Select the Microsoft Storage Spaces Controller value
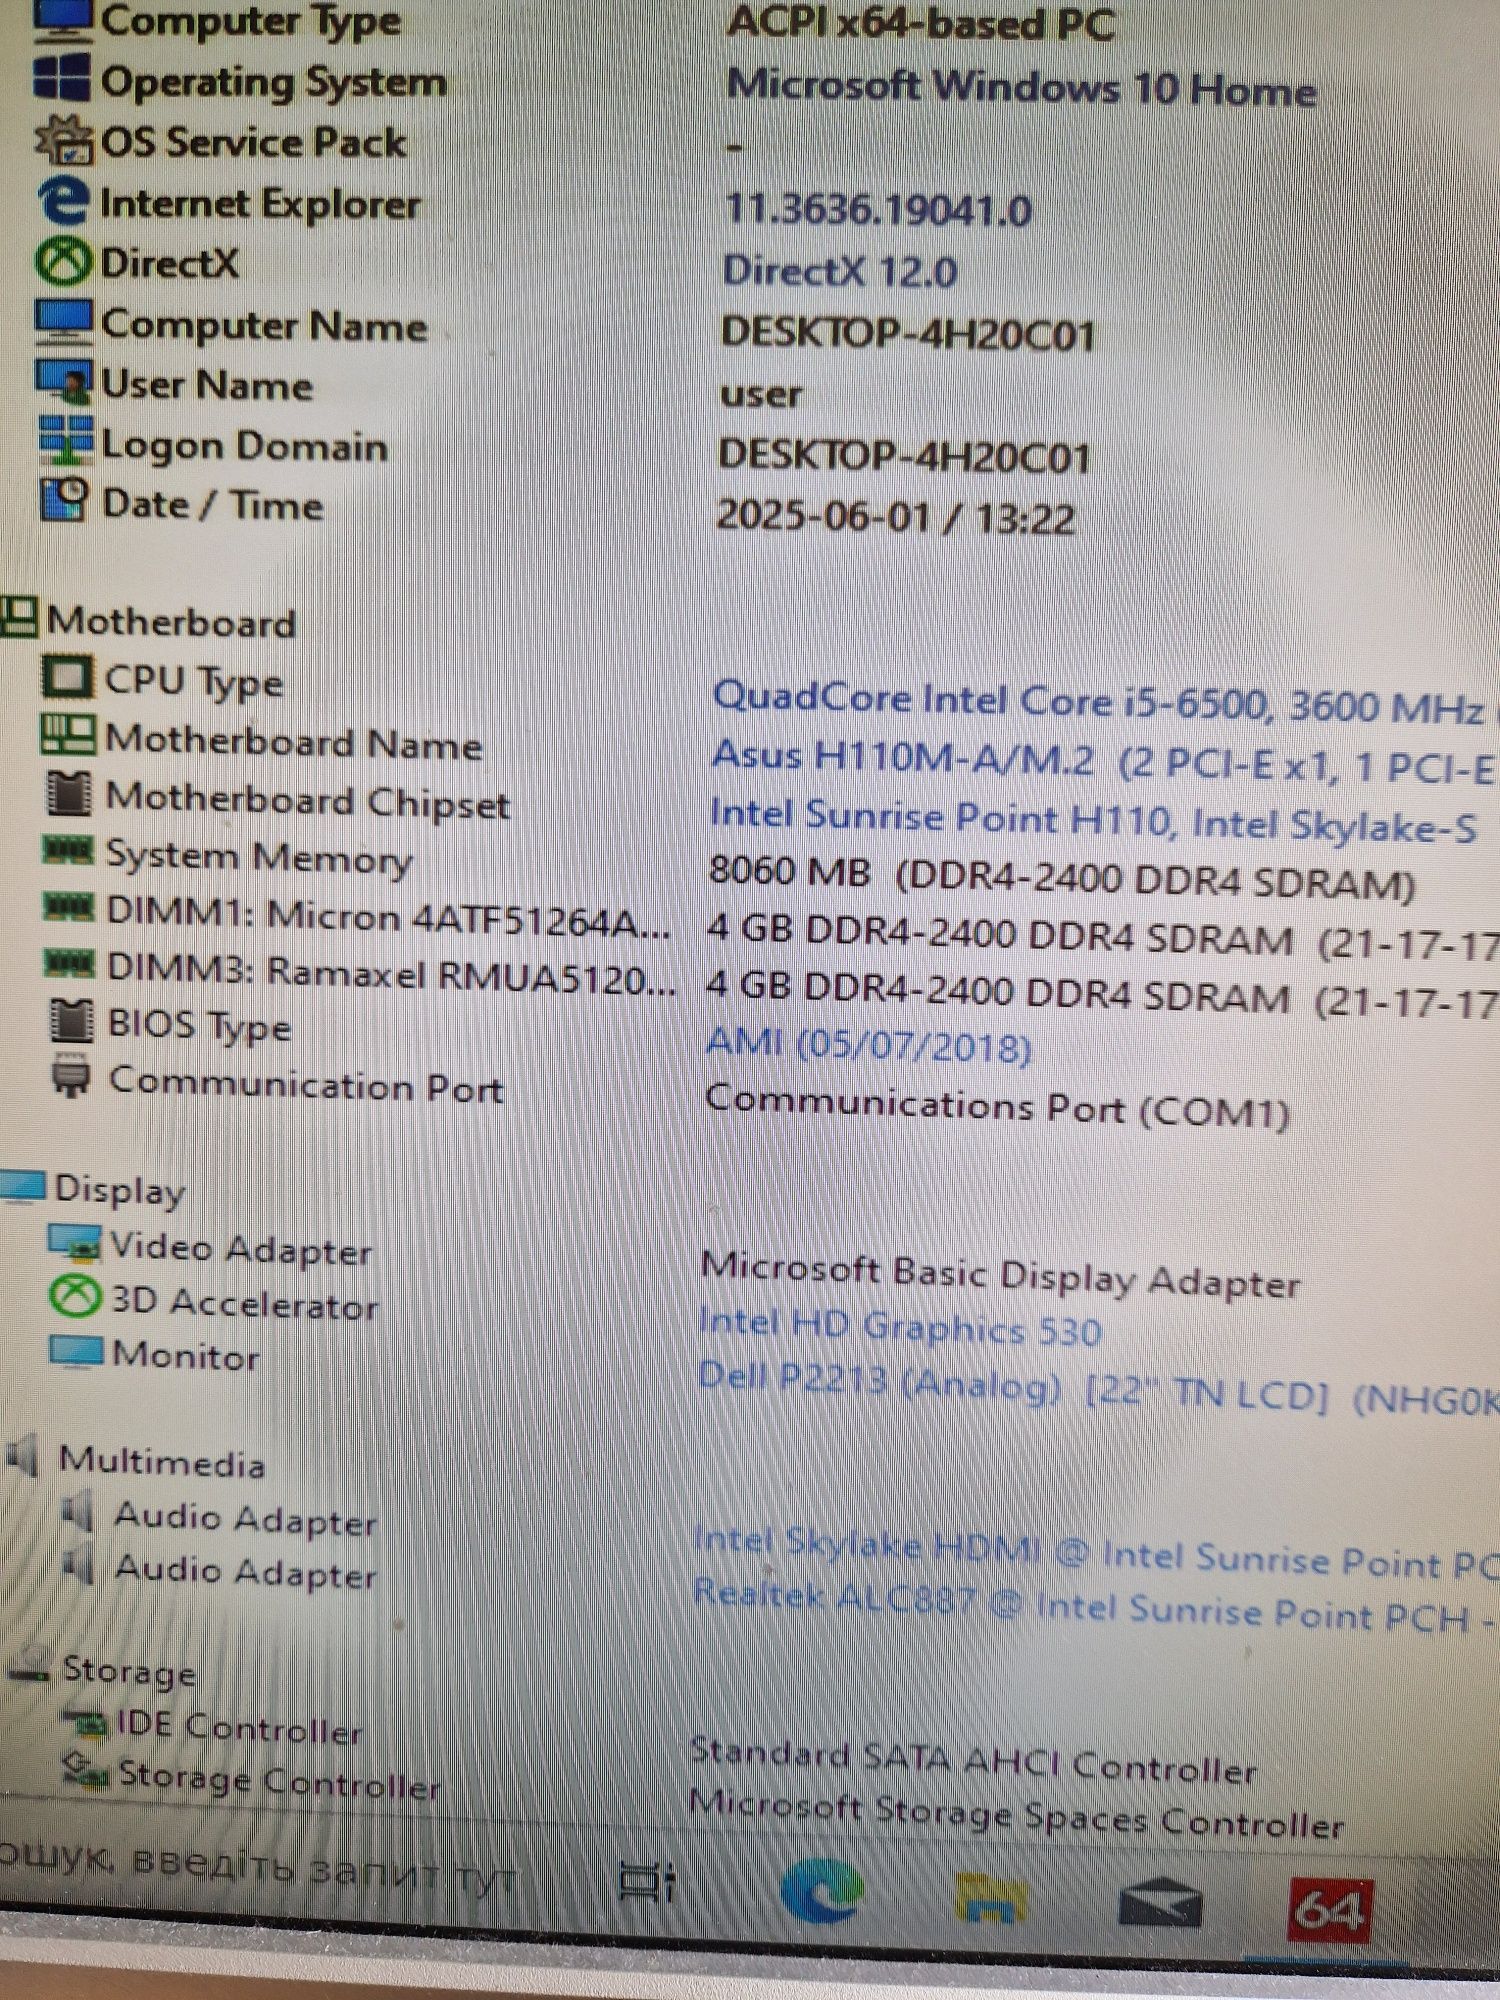Image resolution: width=1500 pixels, height=2000 pixels. pos(1016,1814)
